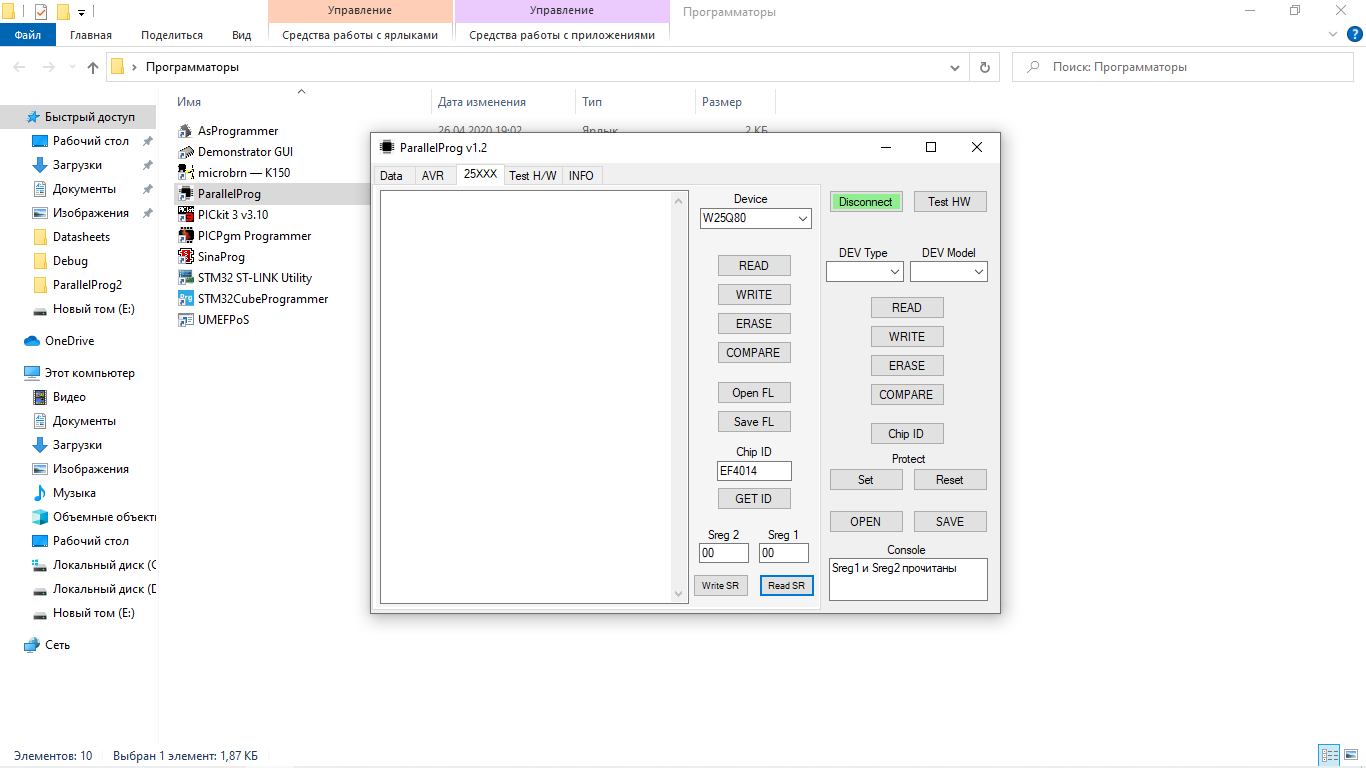Open the Поделиться ribbon tab
The image size is (1366, 768).
pos(172,35)
